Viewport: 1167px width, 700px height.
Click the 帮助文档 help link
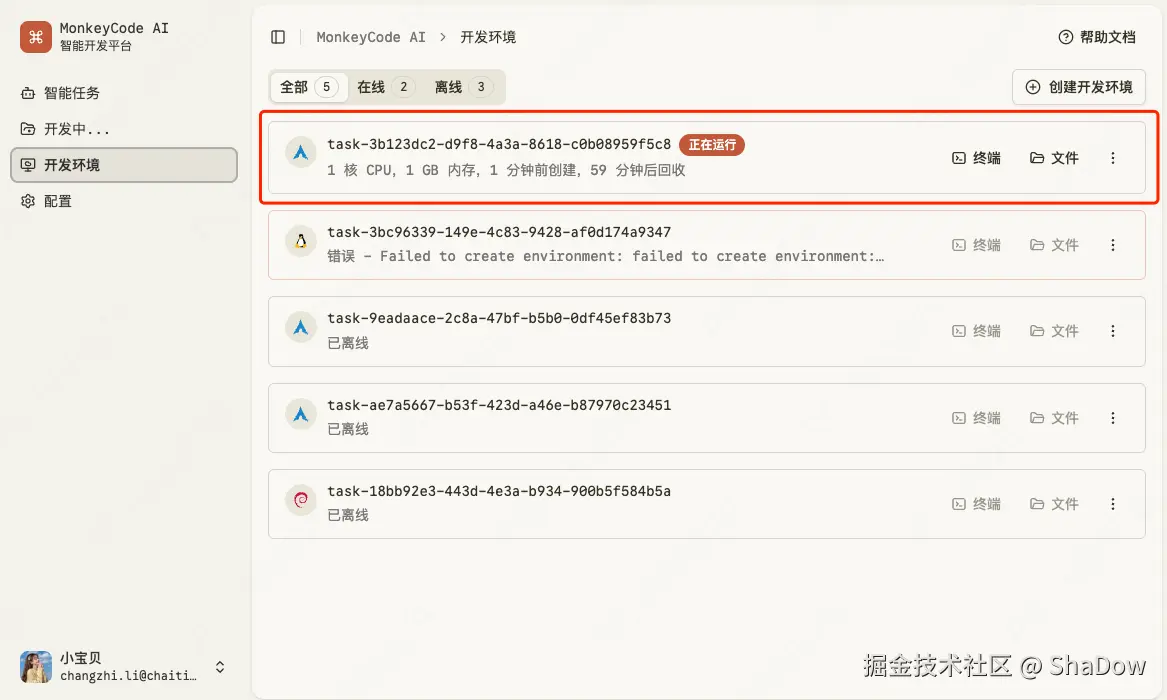1097,37
